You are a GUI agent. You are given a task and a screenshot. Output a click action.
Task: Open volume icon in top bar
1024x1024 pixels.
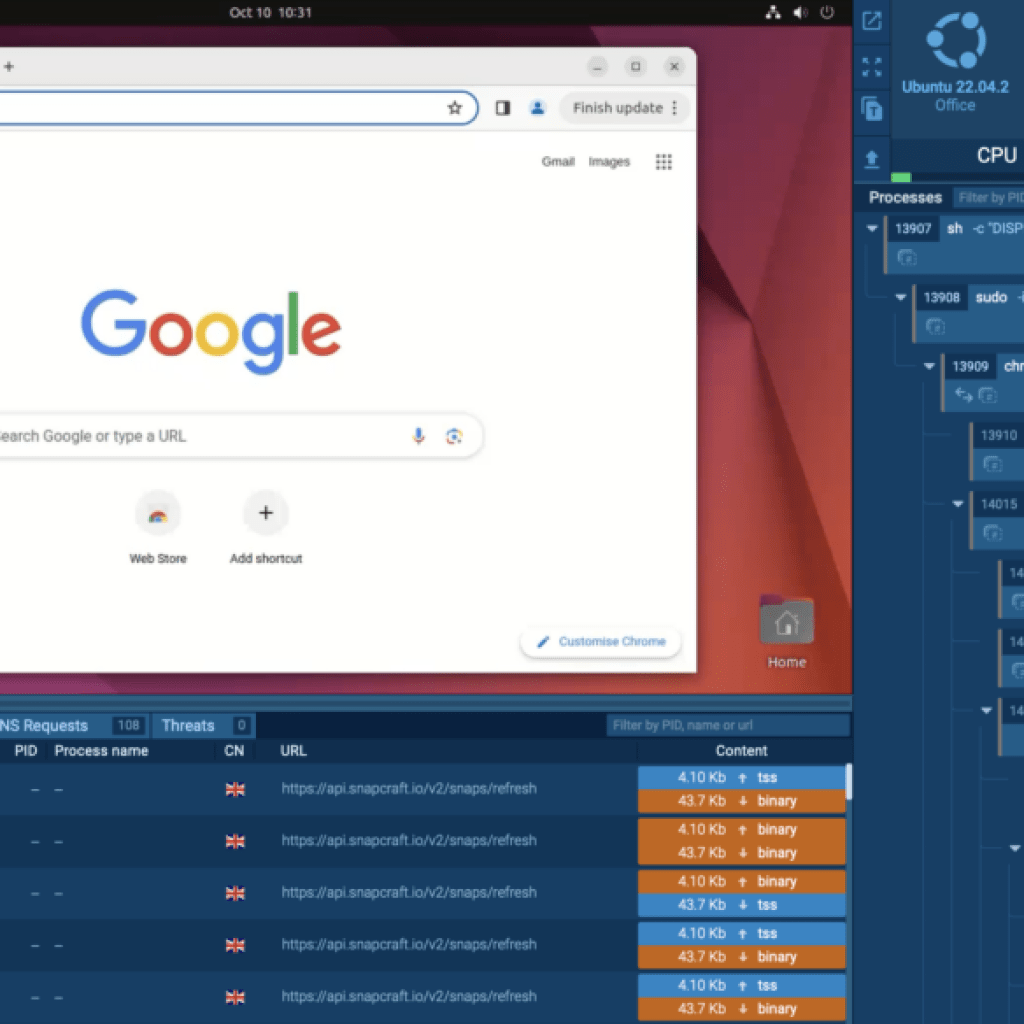[x=800, y=12]
